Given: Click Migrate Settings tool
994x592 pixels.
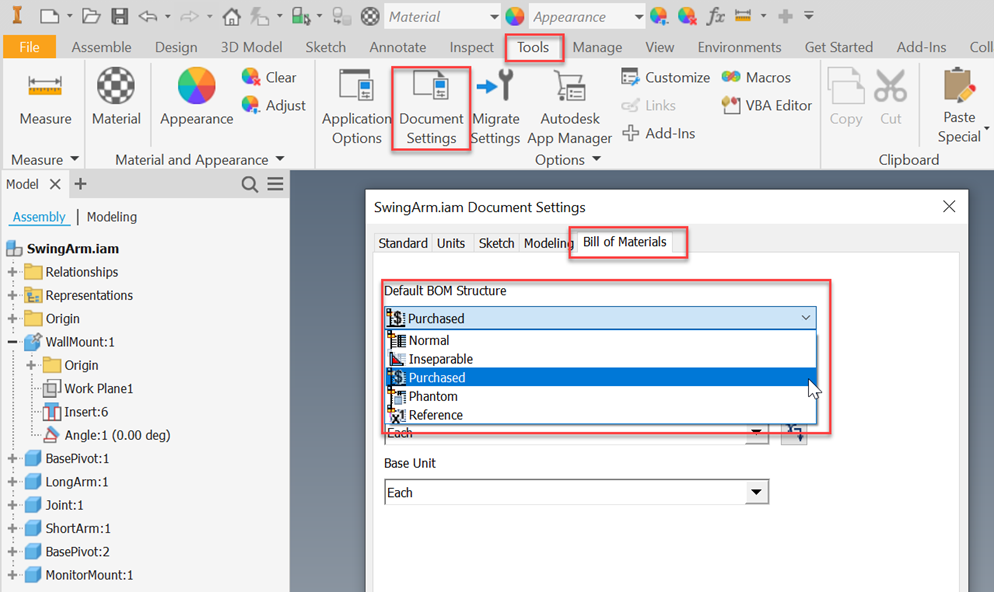Looking at the screenshot, I should tap(496, 108).
